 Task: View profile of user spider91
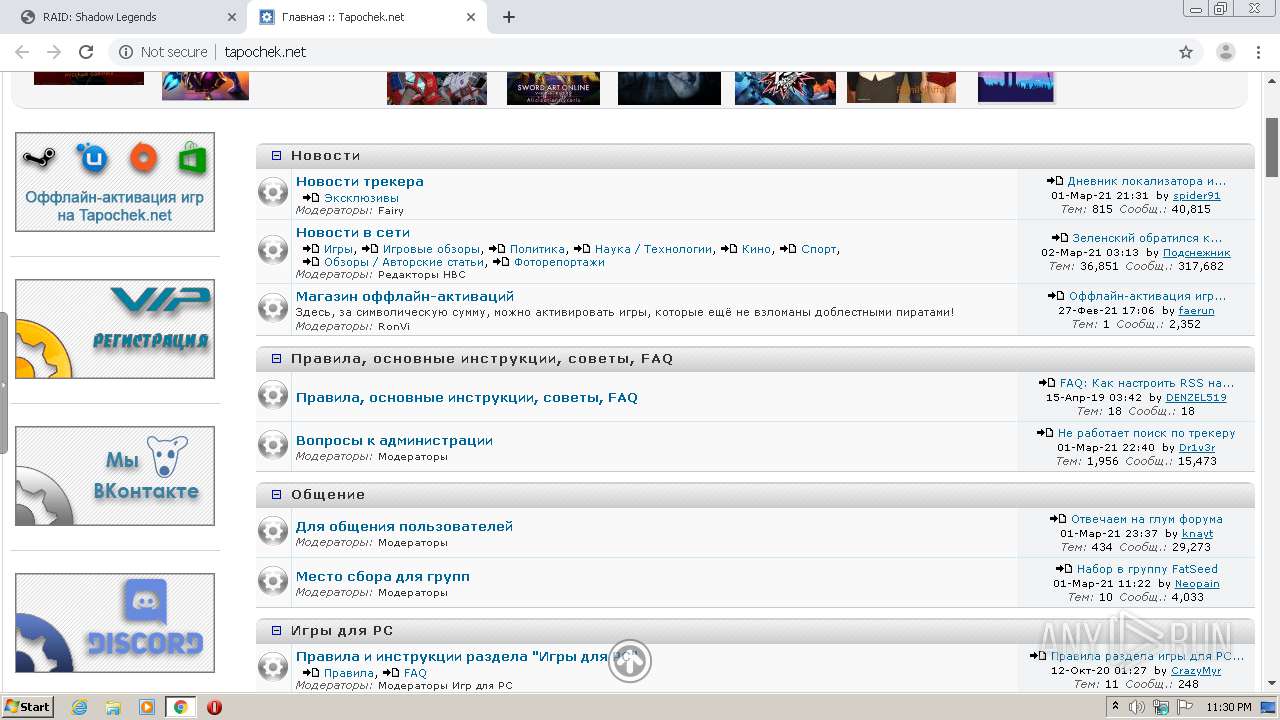(x=1196, y=196)
